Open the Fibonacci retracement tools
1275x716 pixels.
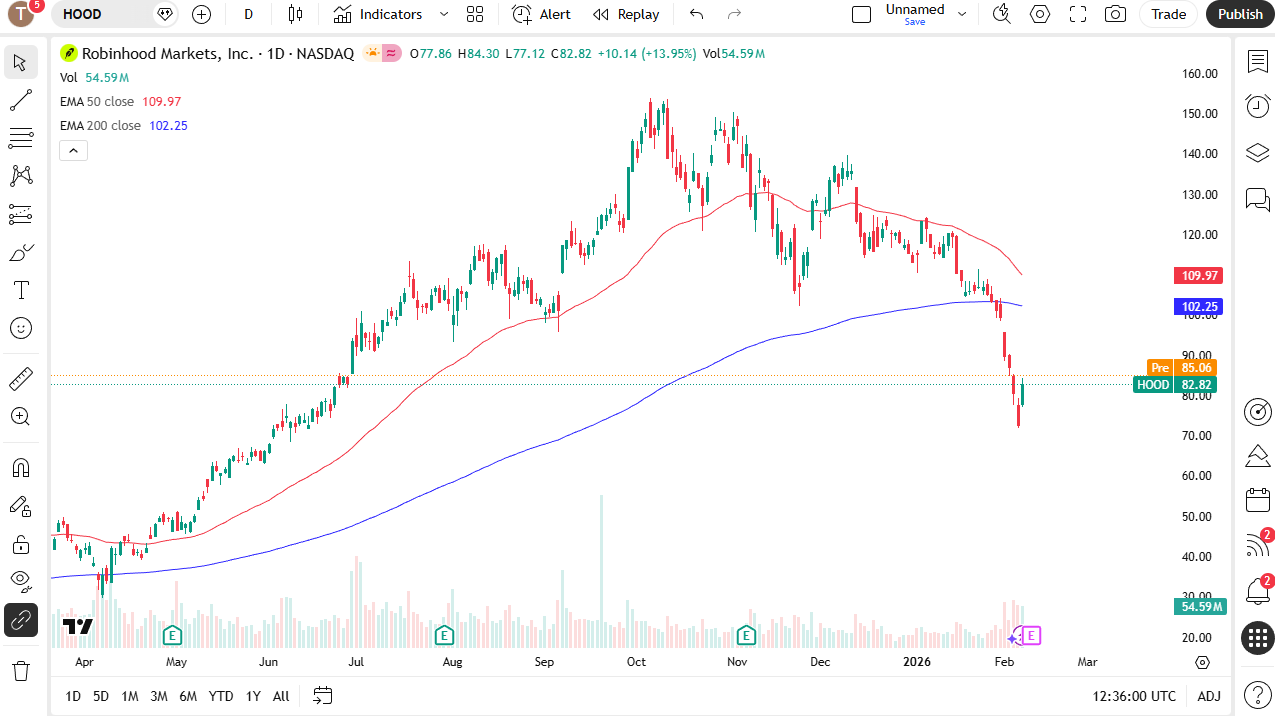tap(21, 138)
